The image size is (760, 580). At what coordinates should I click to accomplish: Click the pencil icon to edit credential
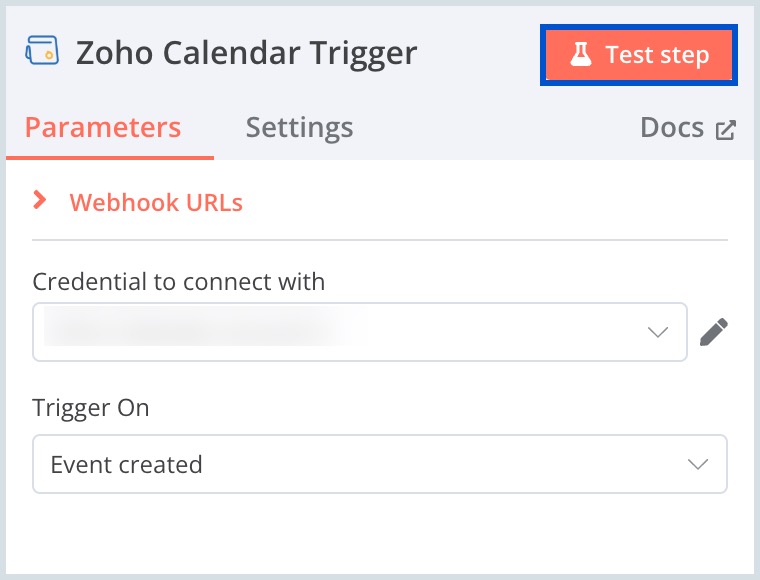click(x=713, y=332)
